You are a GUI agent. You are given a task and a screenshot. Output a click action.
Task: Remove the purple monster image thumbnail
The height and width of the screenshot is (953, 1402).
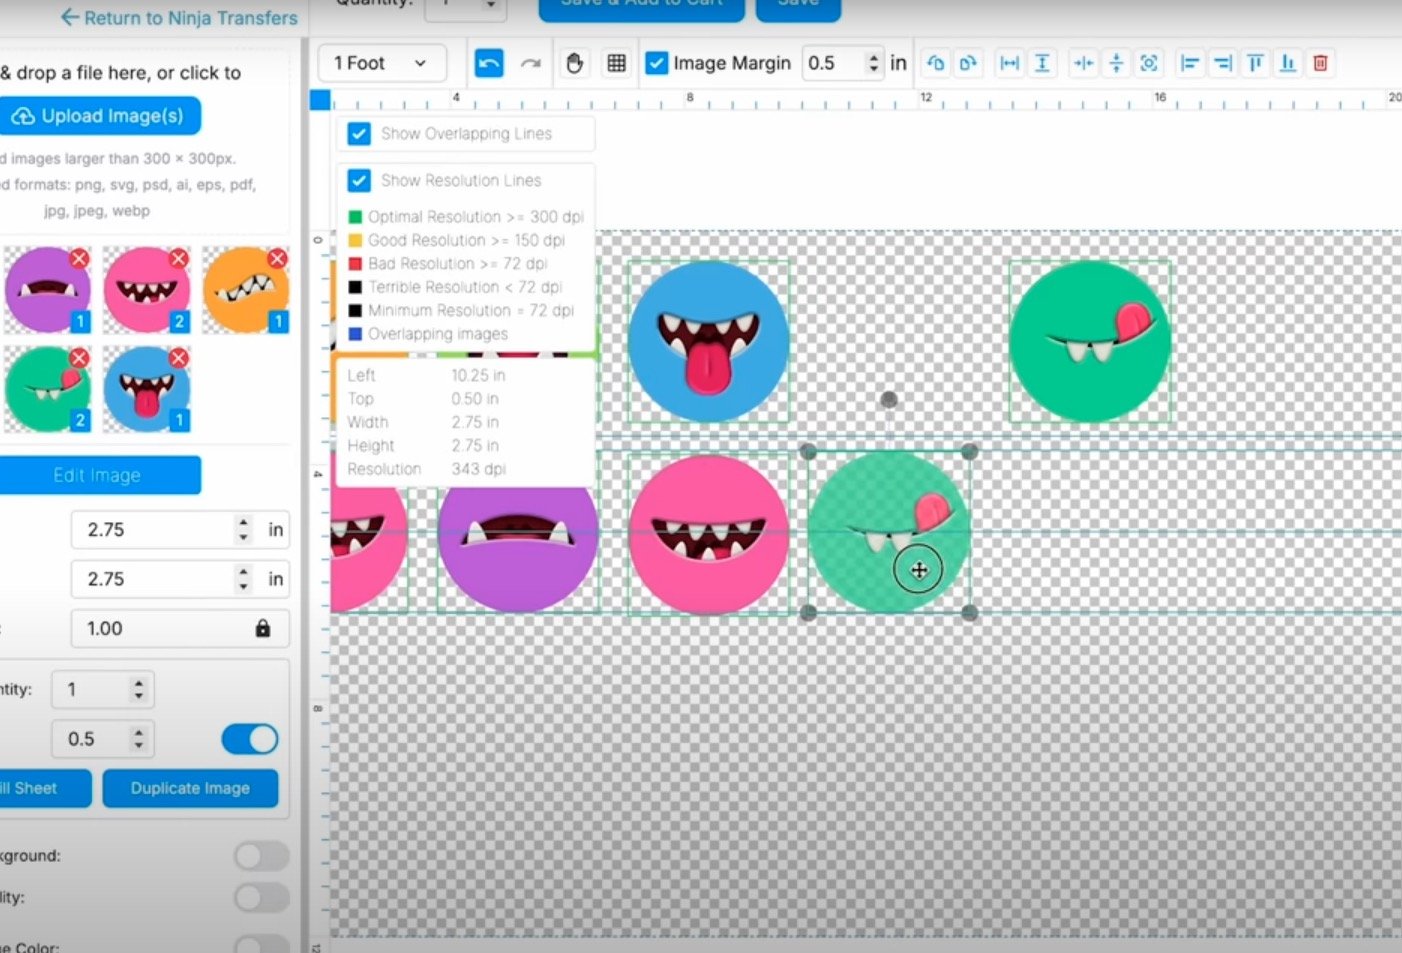tap(79, 259)
